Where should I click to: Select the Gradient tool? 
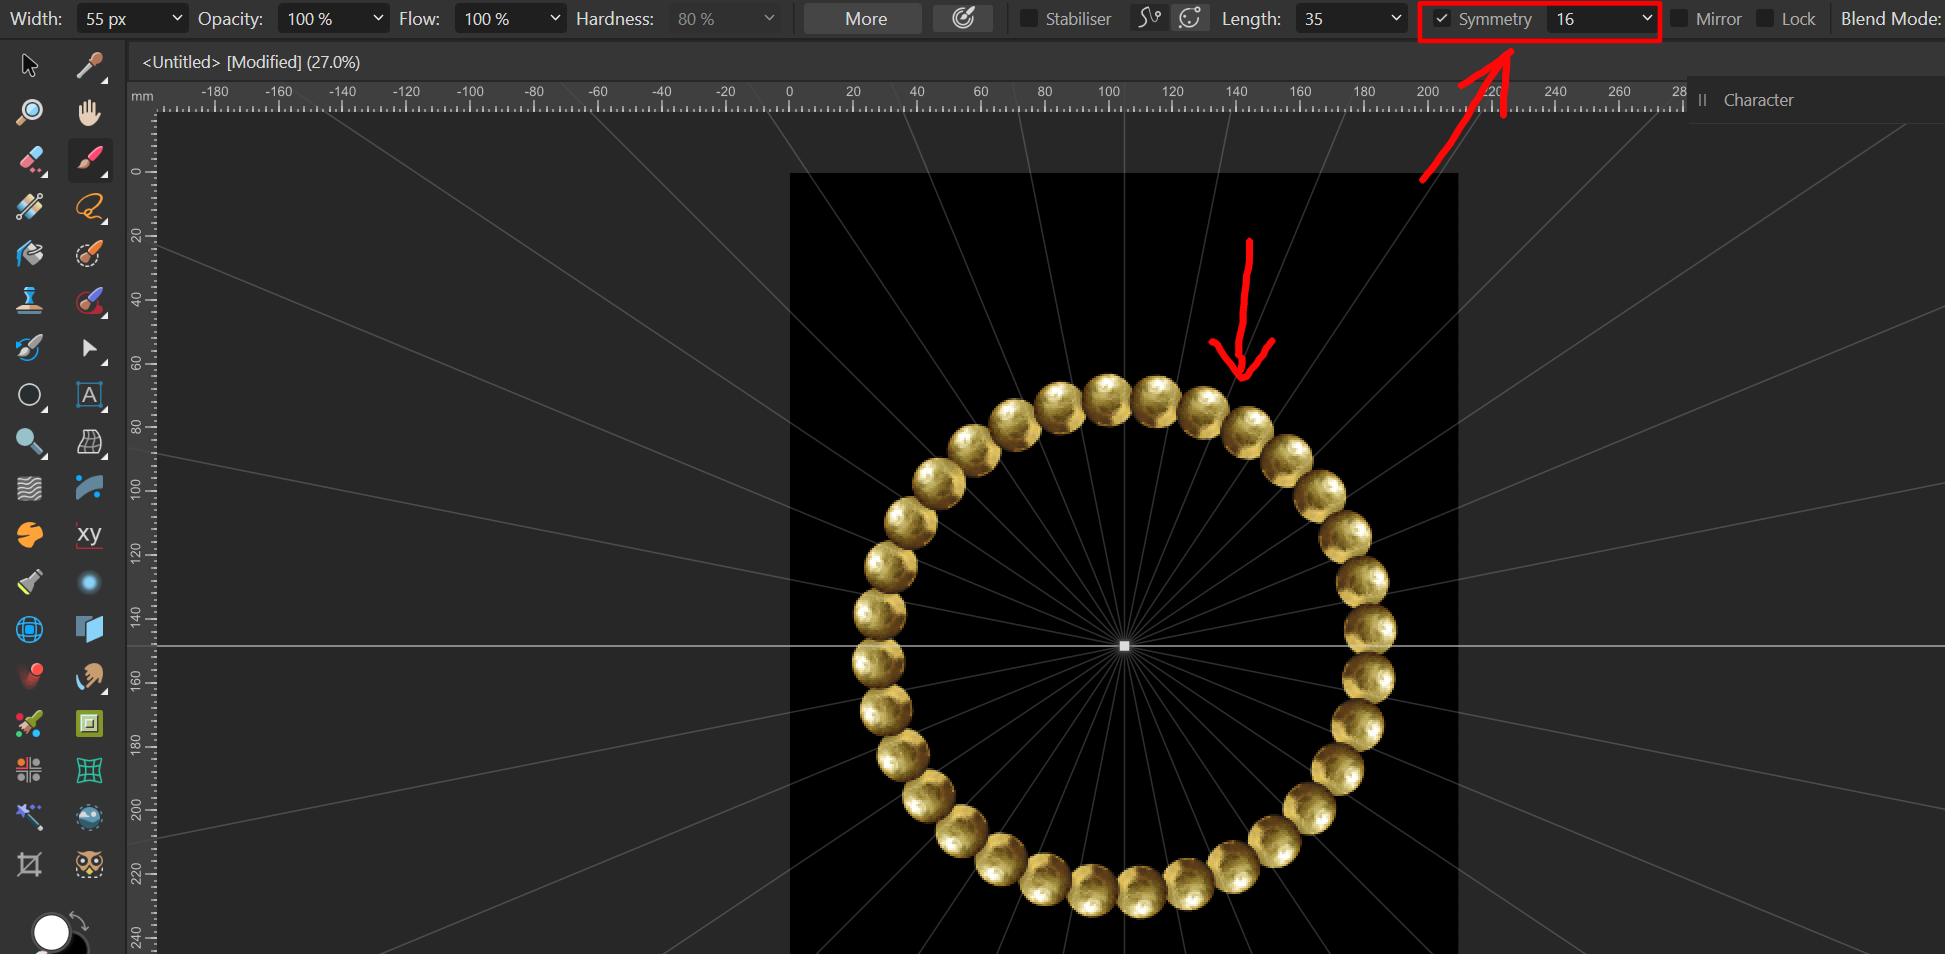(30, 207)
